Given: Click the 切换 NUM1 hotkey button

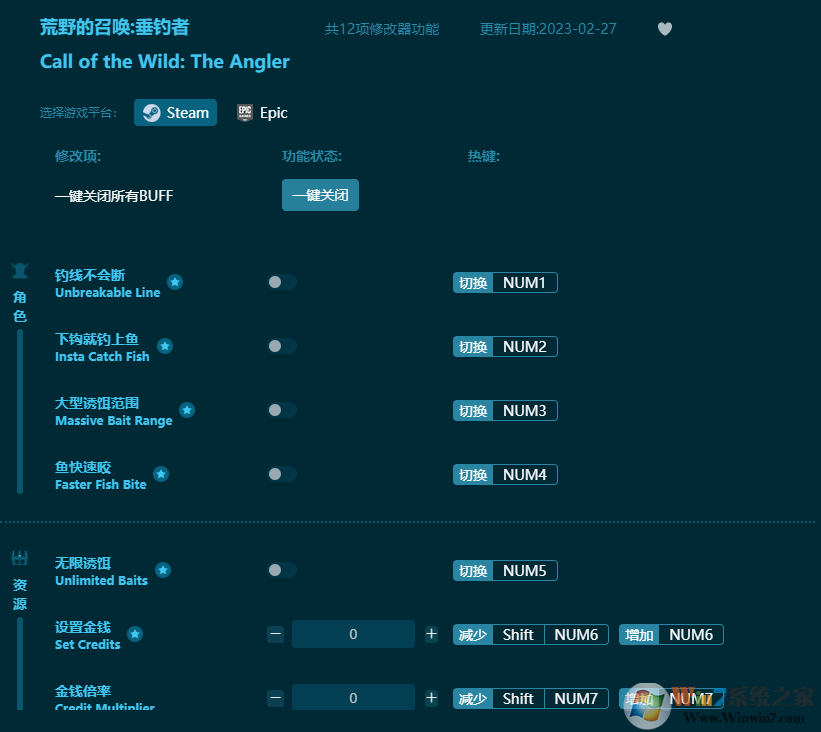Looking at the screenshot, I should point(505,283).
